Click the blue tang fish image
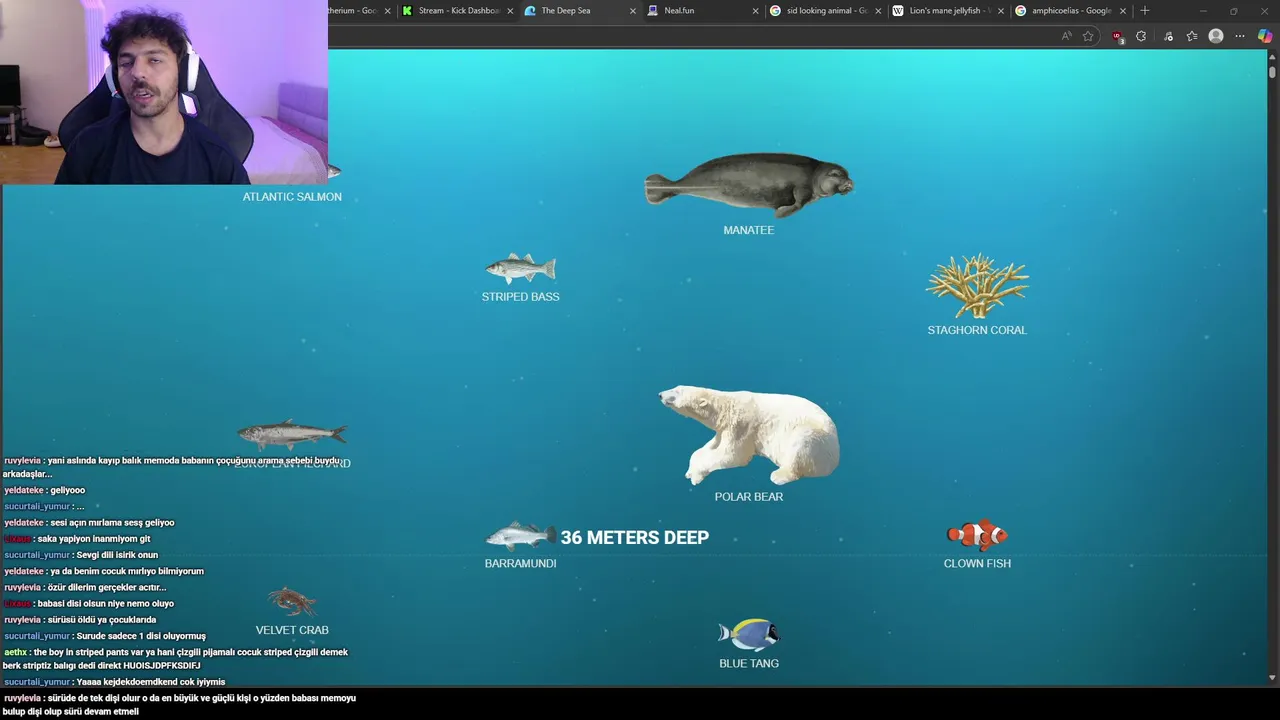Image resolution: width=1280 pixels, height=720 pixels. (x=749, y=635)
